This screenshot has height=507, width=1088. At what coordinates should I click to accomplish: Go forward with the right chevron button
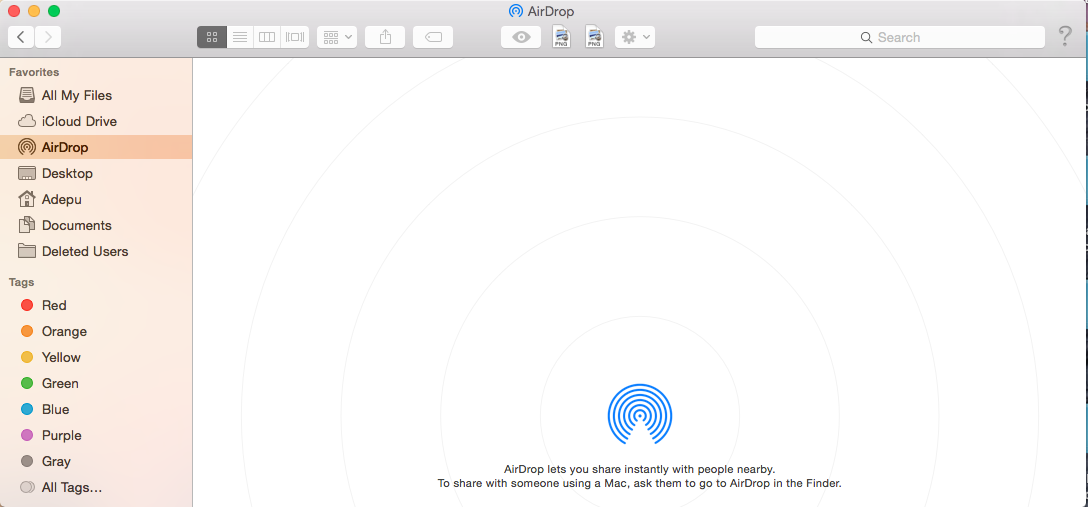(48, 37)
